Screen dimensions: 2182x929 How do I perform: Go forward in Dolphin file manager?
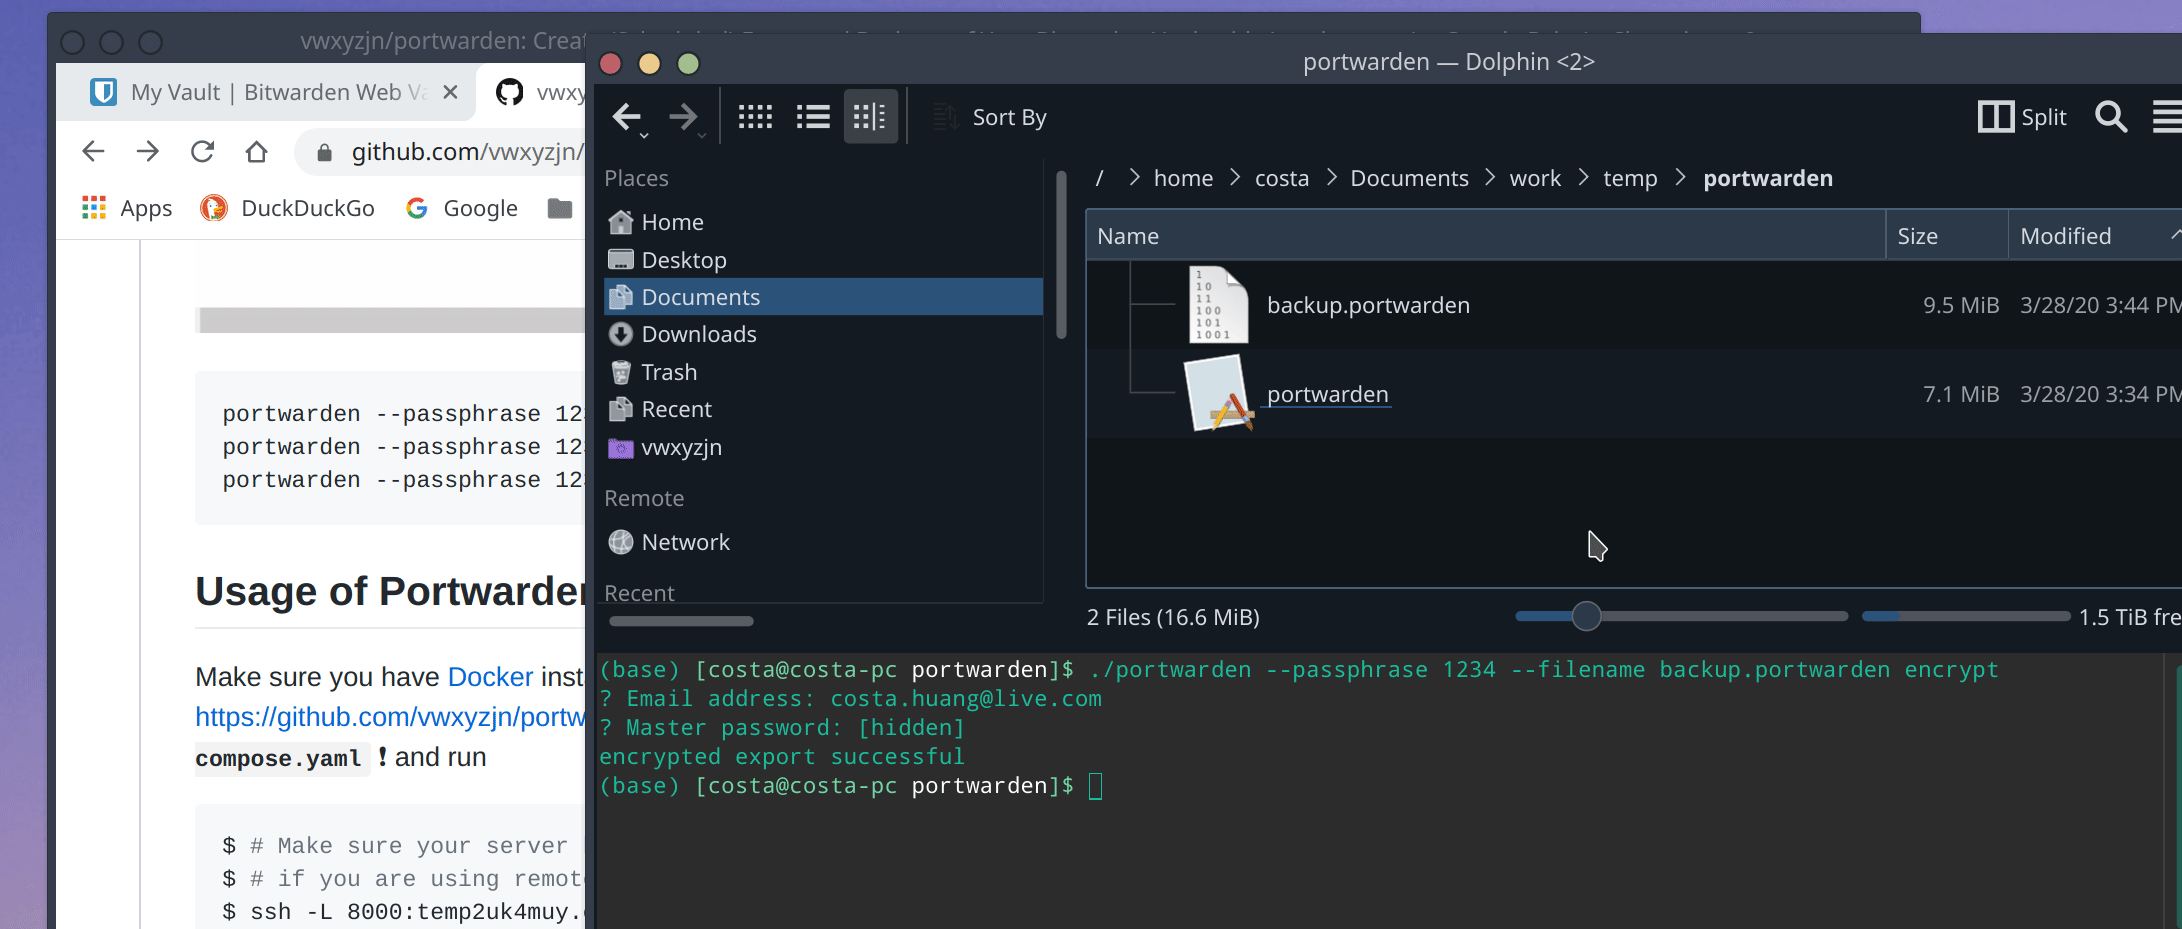[683, 116]
